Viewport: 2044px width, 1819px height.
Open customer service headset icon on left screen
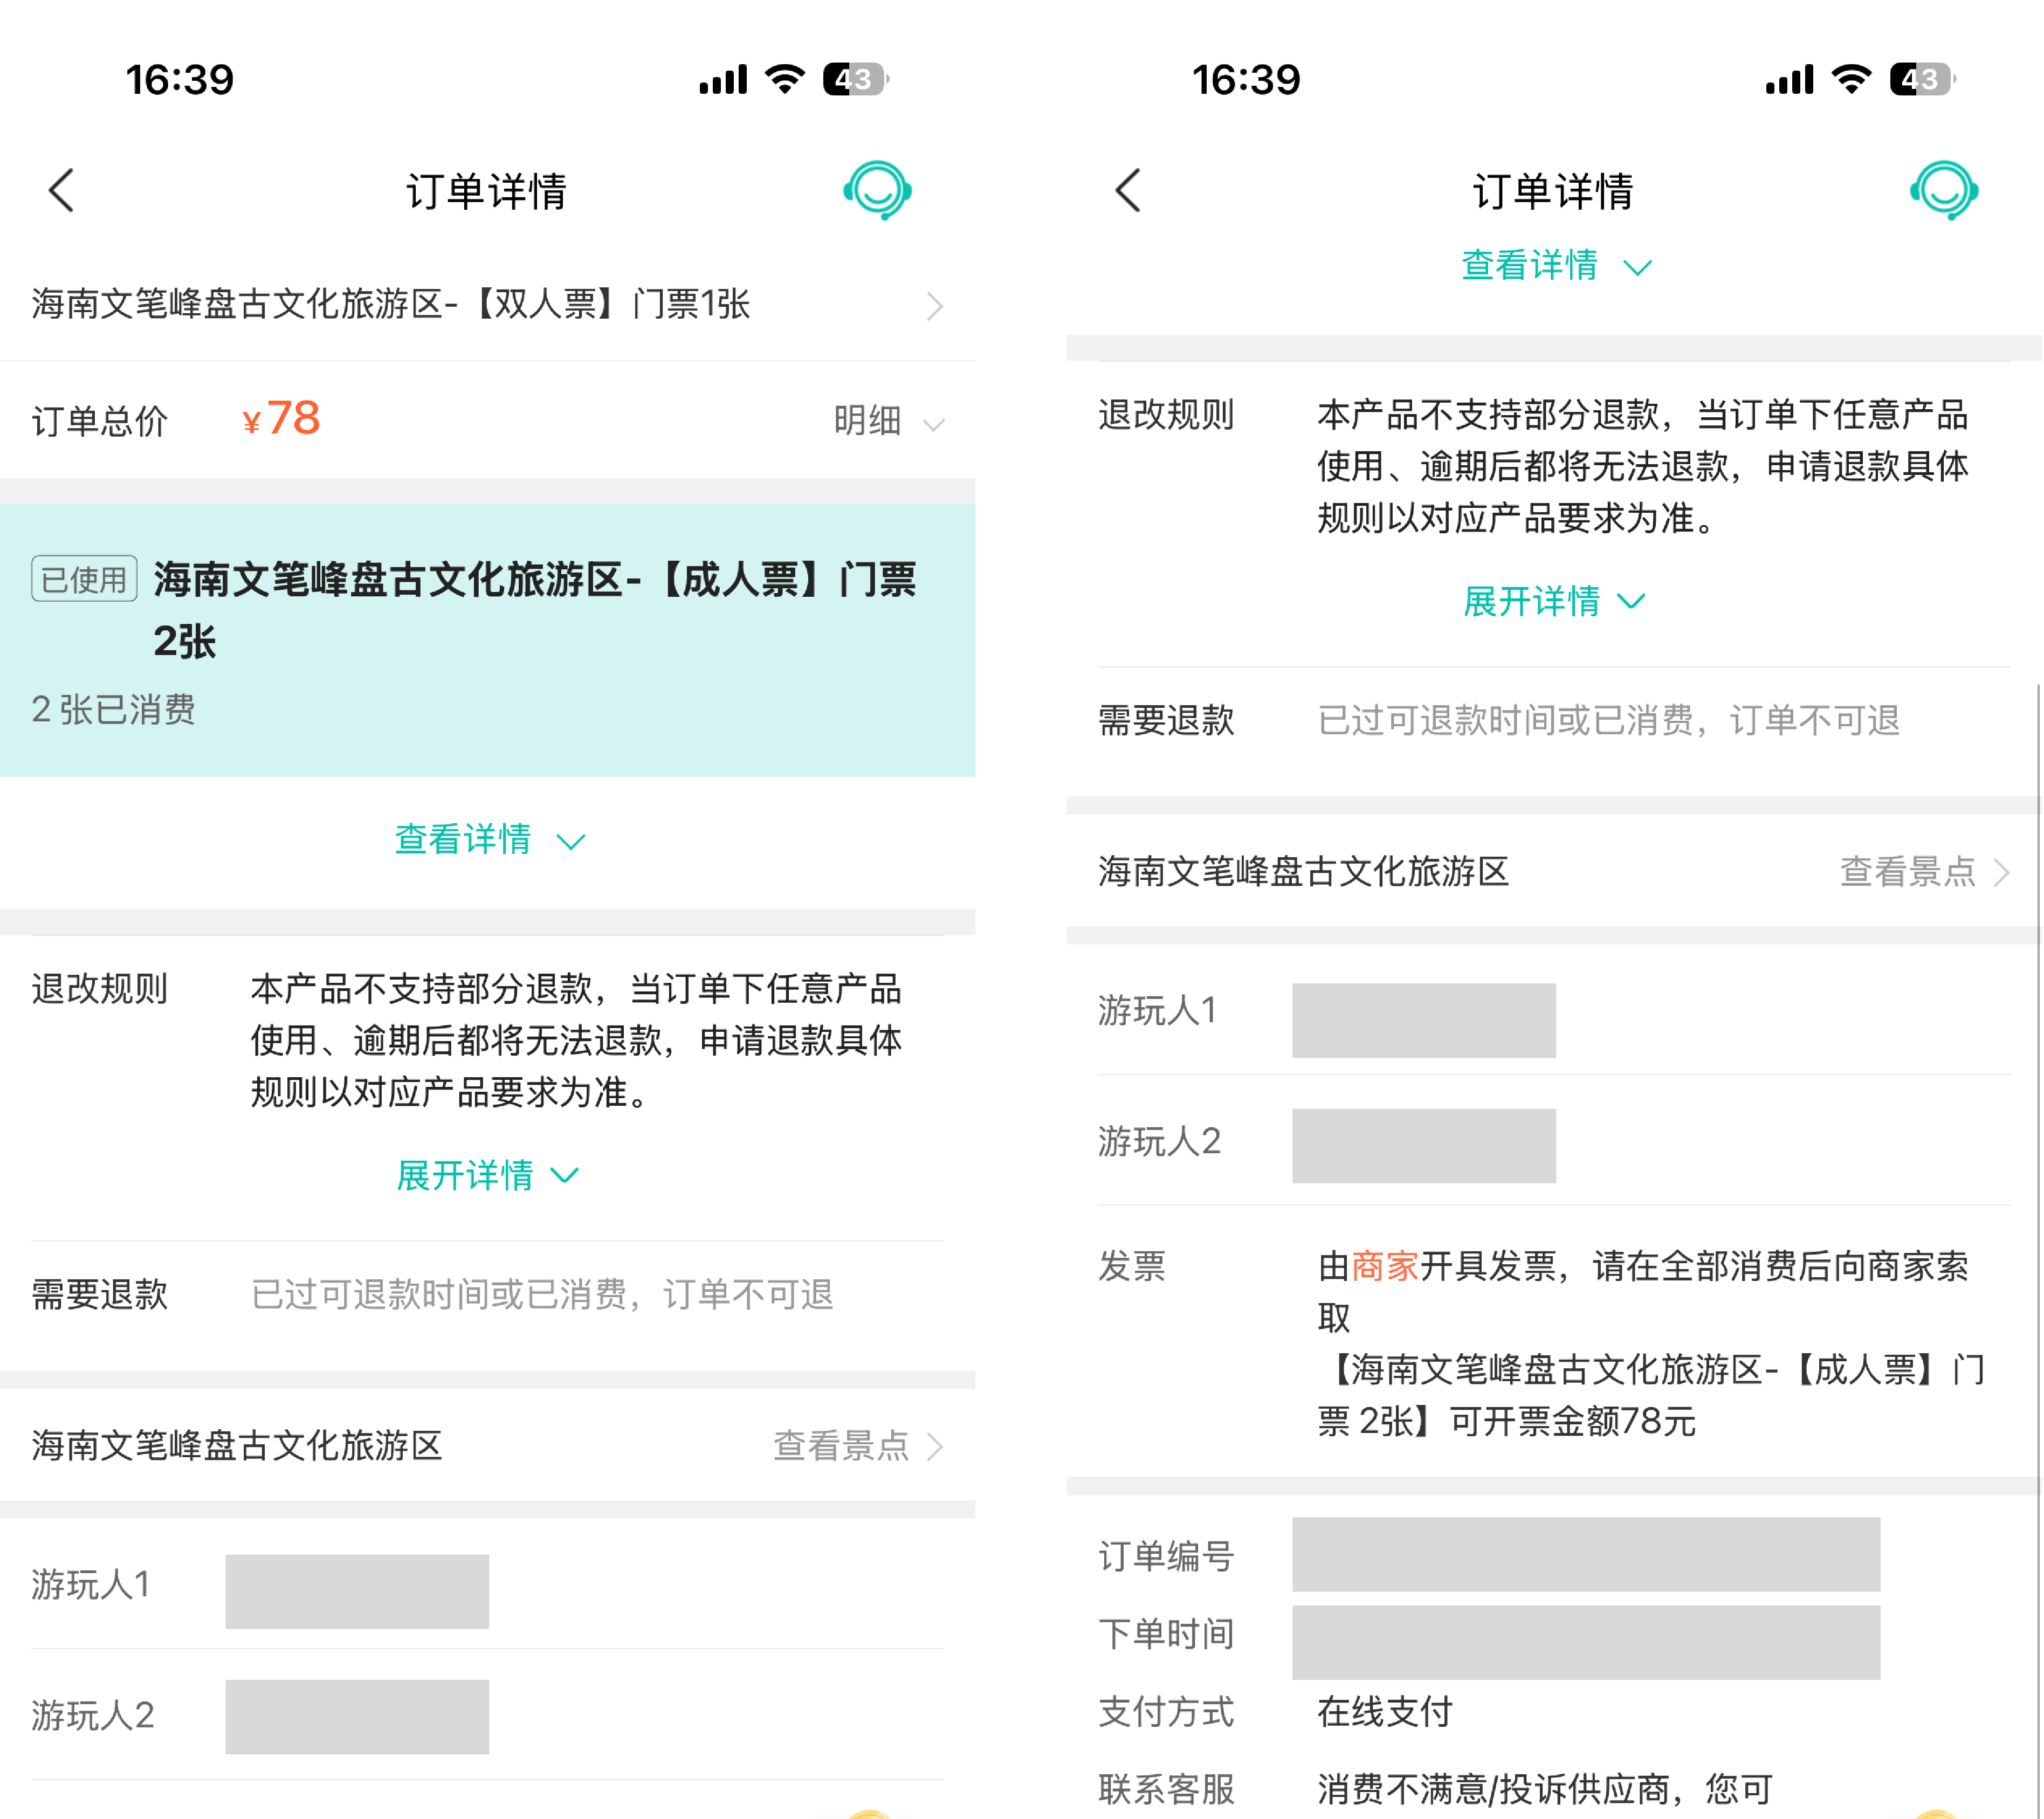click(x=877, y=190)
